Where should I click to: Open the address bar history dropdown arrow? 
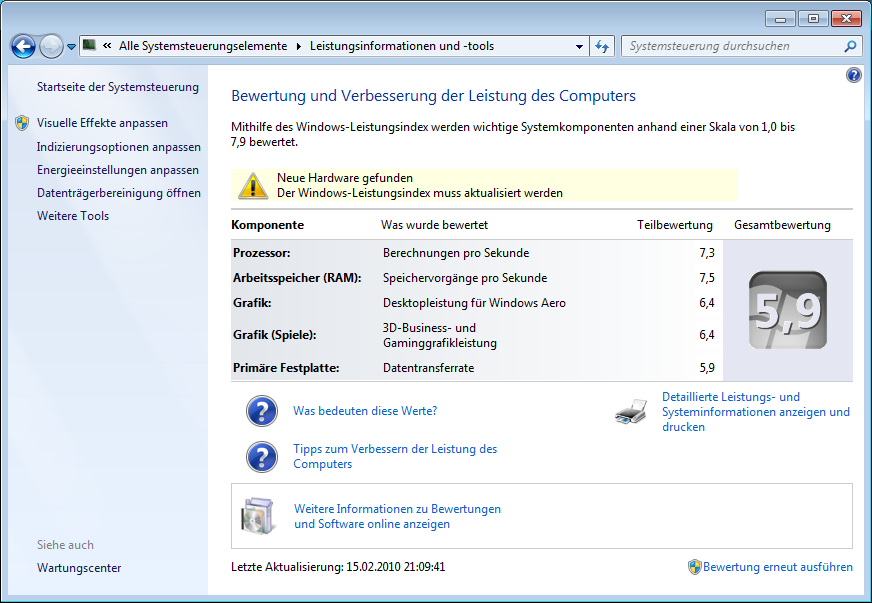click(580, 46)
